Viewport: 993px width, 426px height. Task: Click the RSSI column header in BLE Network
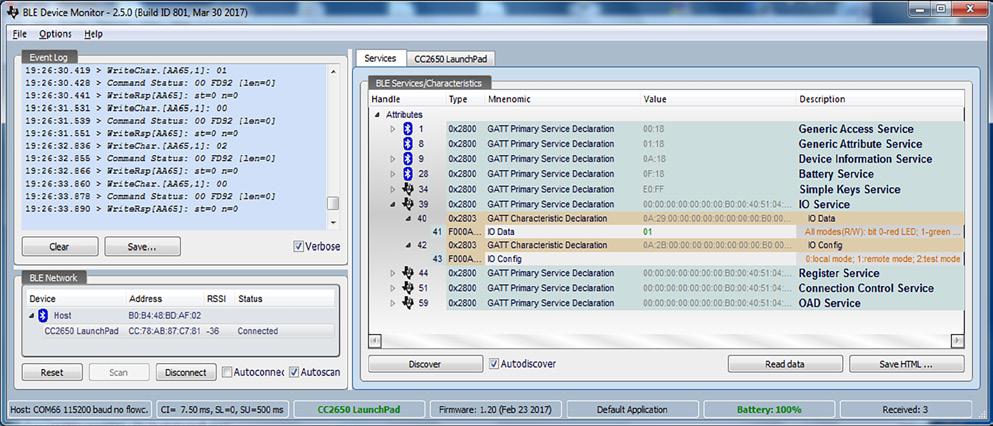point(218,299)
